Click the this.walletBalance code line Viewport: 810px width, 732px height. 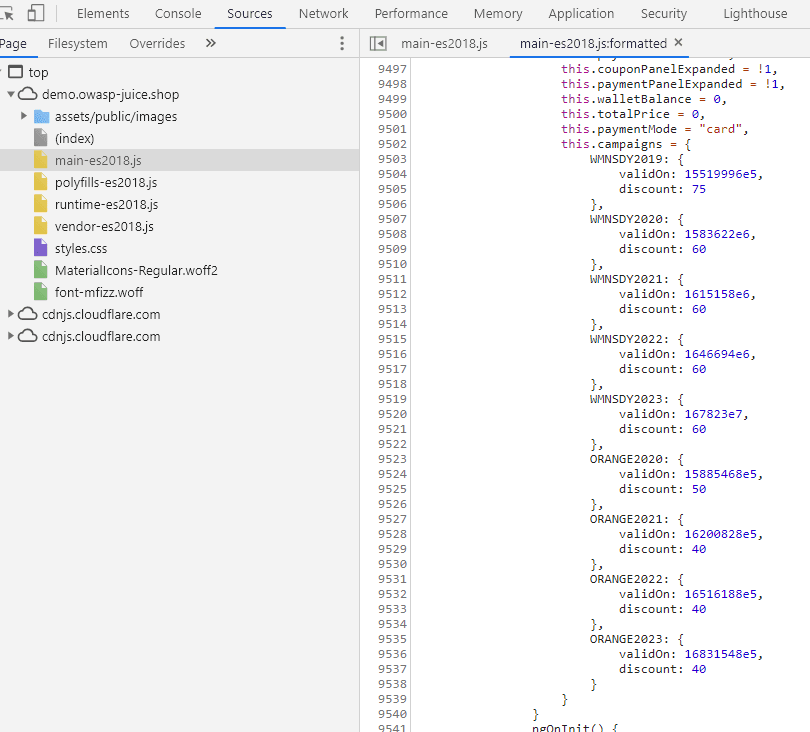644,99
